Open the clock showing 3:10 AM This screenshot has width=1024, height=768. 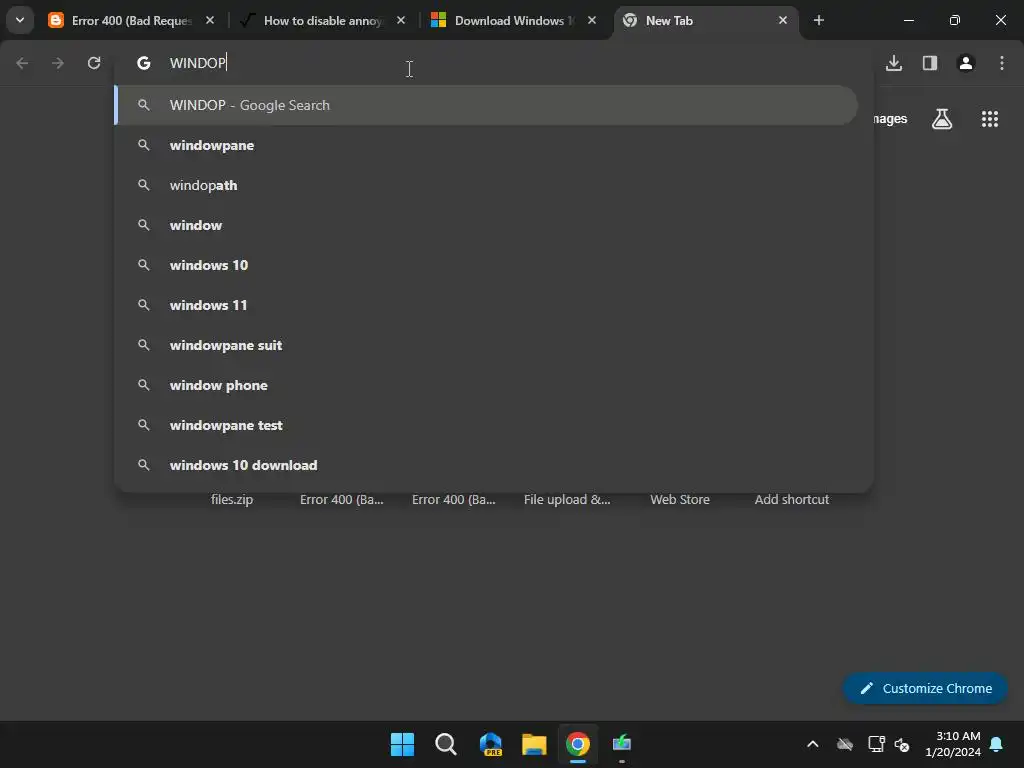(x=953, y=744)
